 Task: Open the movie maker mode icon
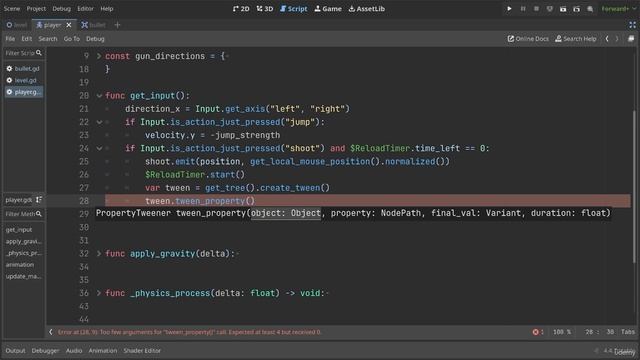pyautogui.click(x=590, y=9)
